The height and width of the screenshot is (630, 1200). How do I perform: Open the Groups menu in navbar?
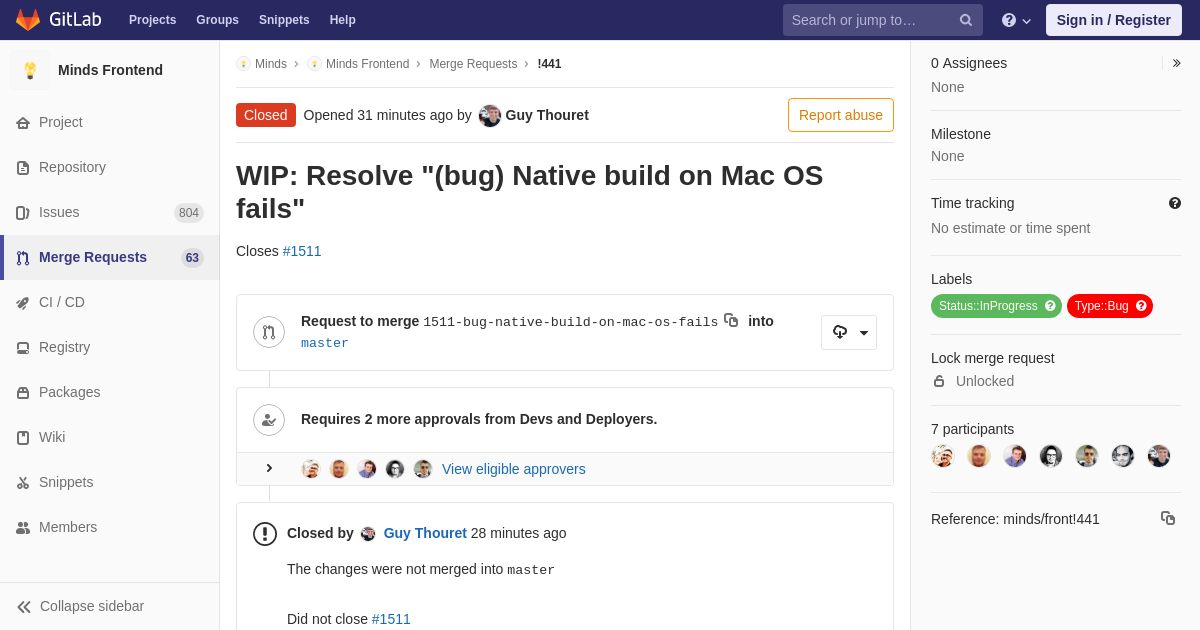tap(217, 20)
